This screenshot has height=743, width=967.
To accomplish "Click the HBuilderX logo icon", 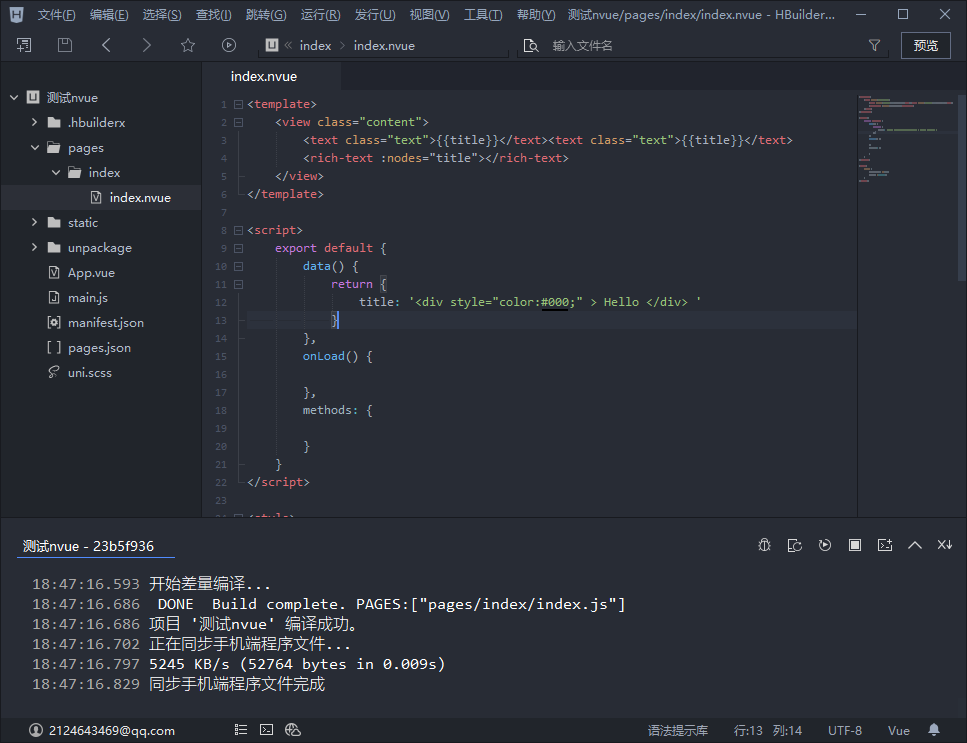I will click(x=17, y=14).
